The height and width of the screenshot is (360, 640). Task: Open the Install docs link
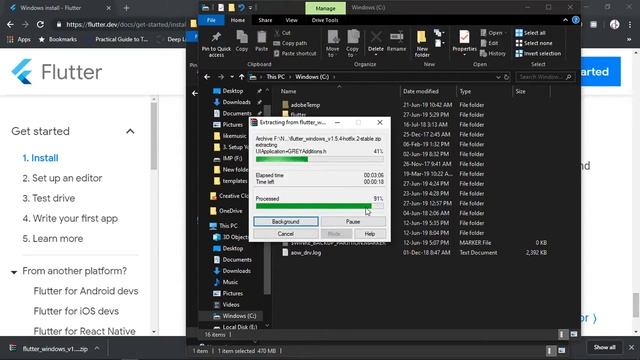point(40,158)
